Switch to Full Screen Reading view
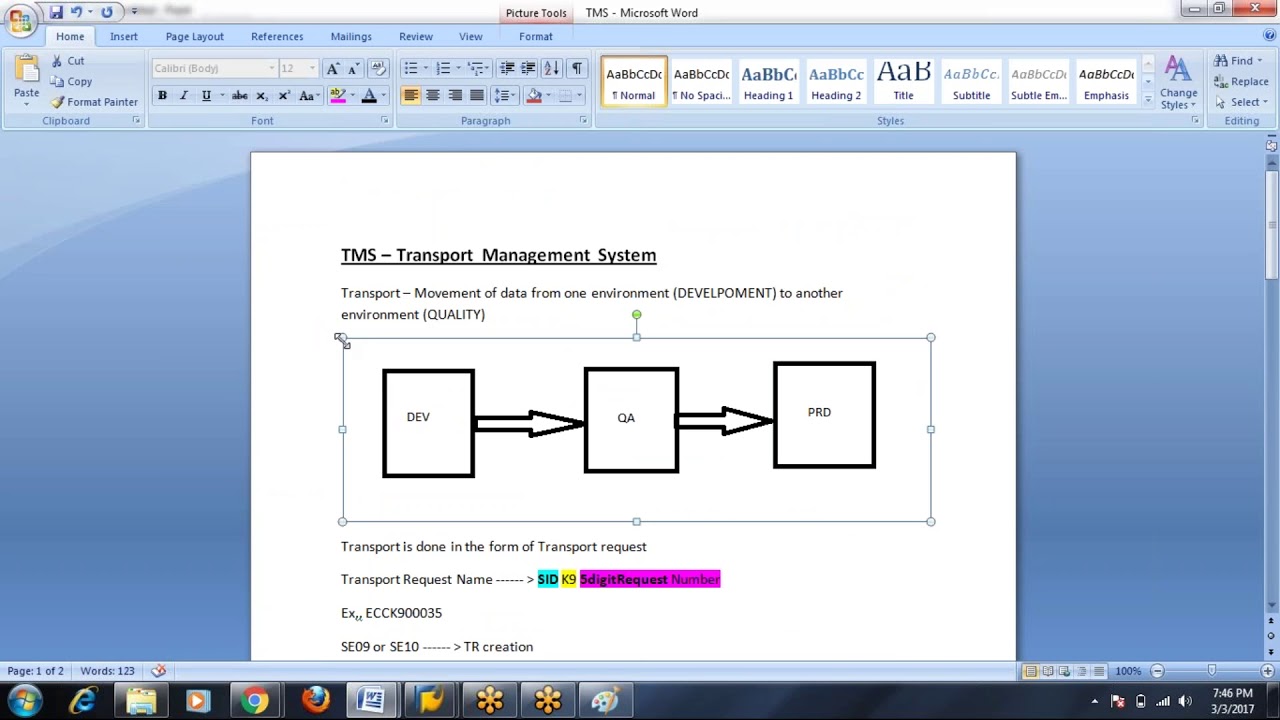Viewport: 1280px width, 720px height. pos(1047,671)
